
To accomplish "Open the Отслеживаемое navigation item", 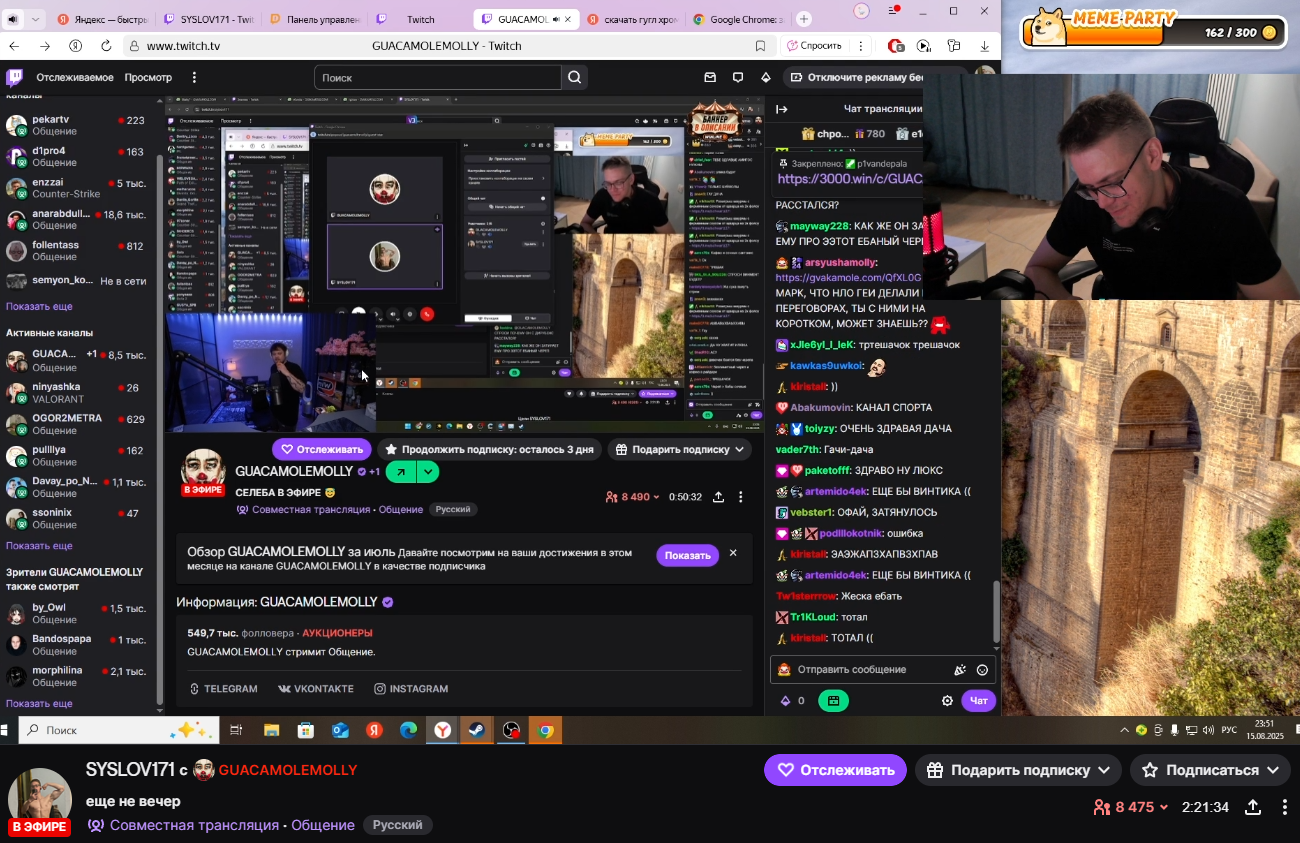I will pyautogui.click(x=75, y=77).
